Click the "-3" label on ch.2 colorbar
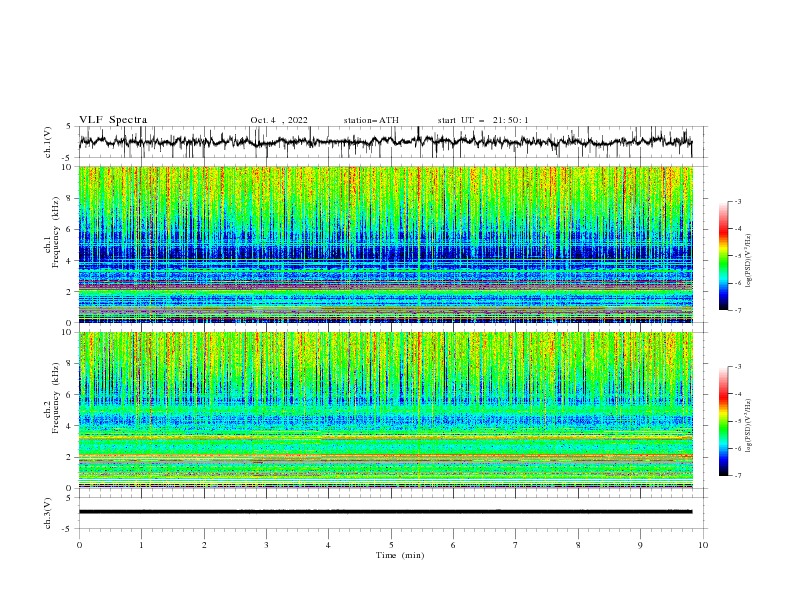 pos(738,367)
